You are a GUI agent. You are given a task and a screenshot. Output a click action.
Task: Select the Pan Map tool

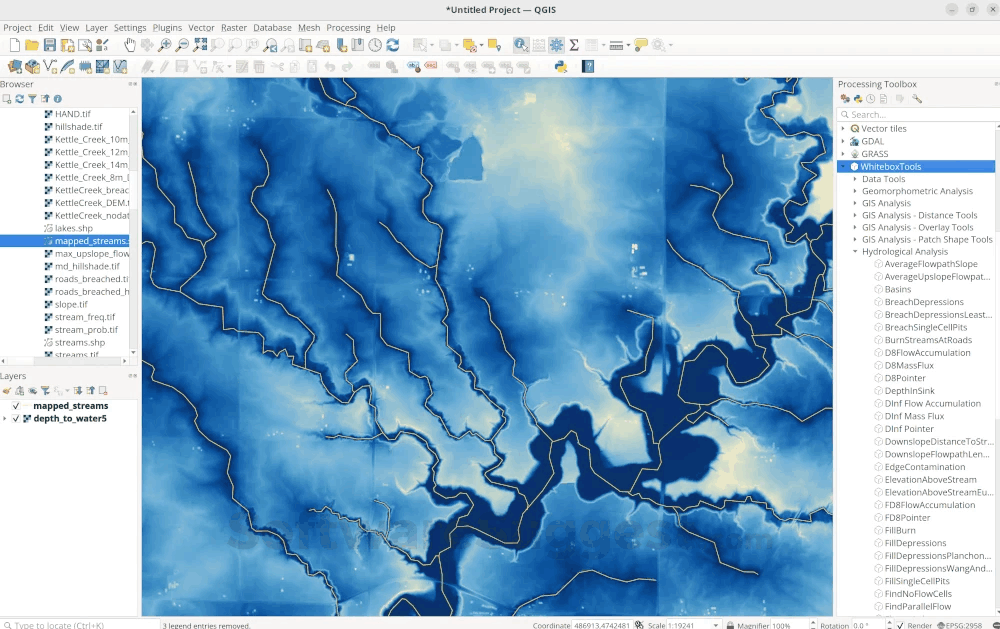point(128,44)
